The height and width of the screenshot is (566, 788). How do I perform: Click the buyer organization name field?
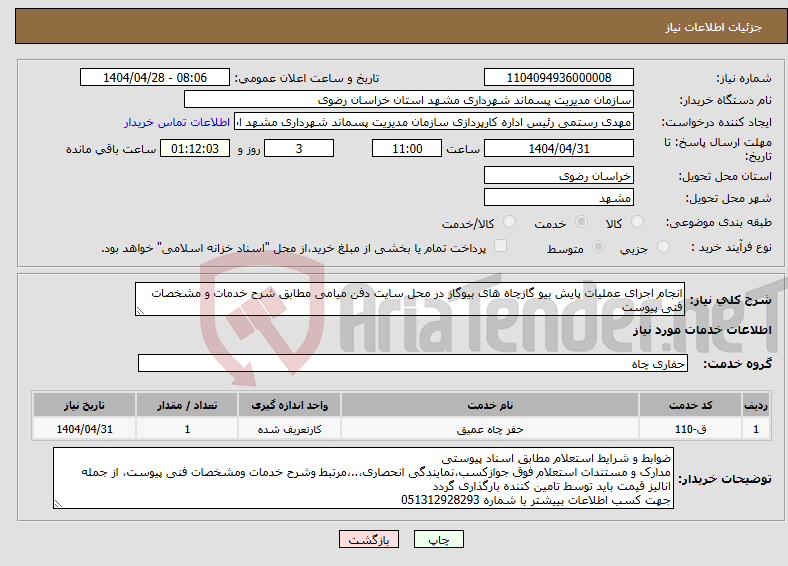(x=409, y=100)
